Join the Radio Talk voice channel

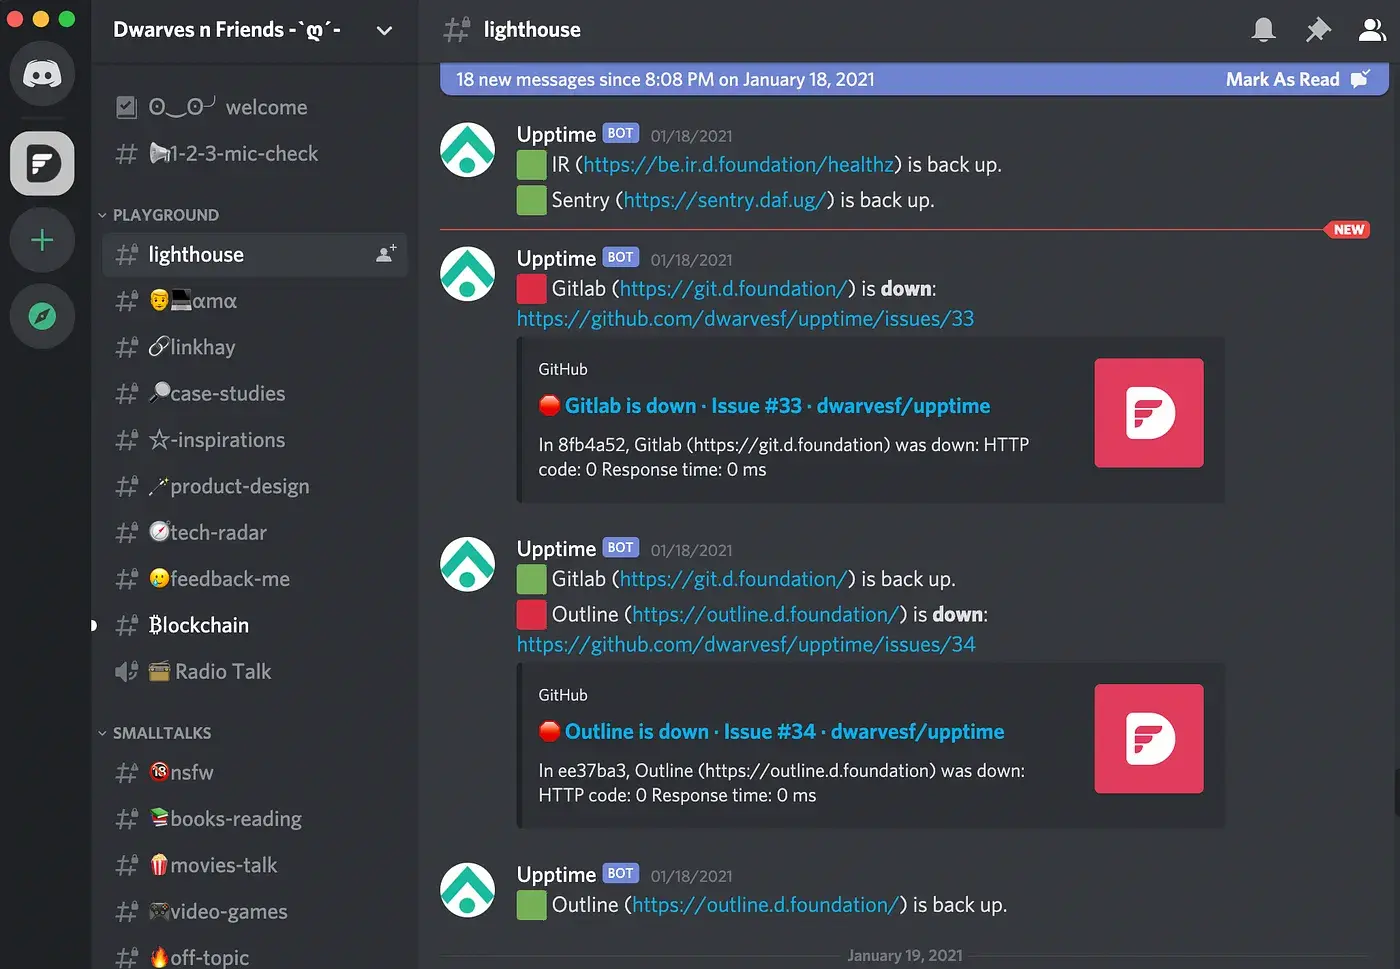click(x=255, y=671)
